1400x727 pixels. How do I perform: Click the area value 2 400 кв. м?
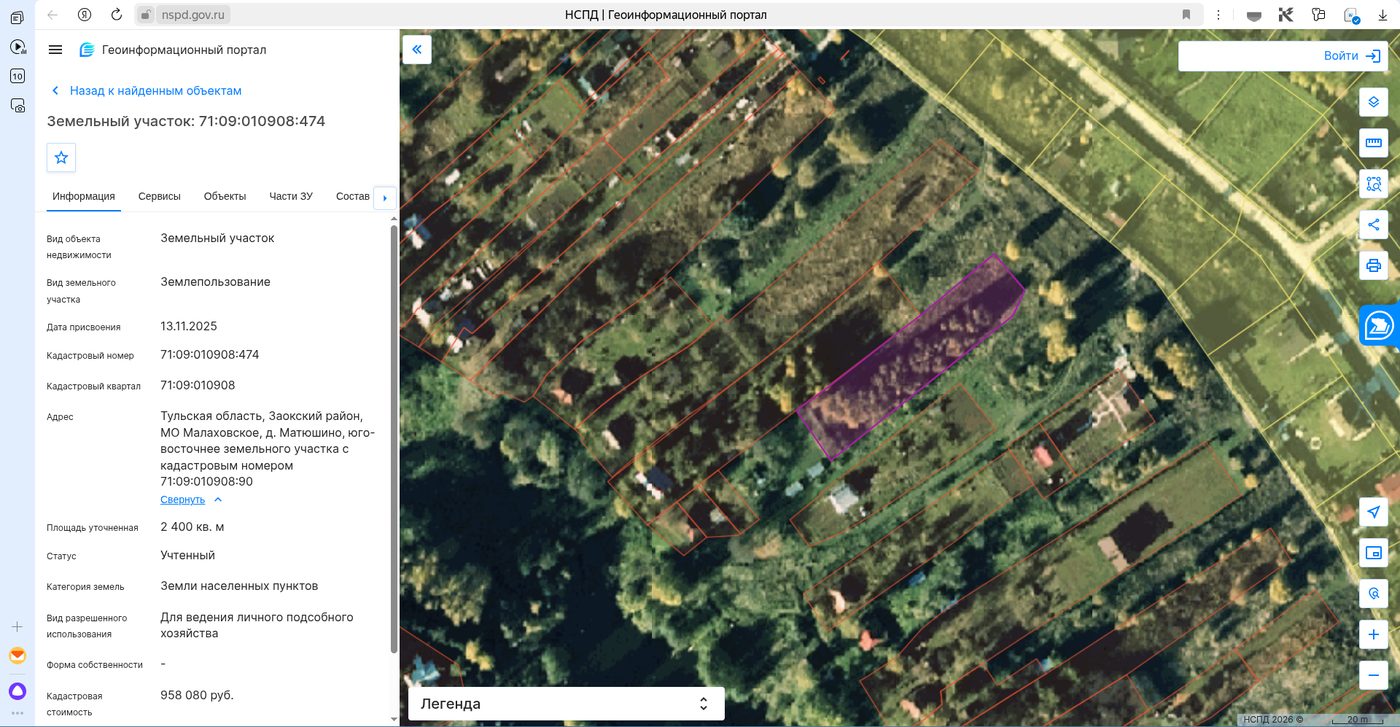click(192, 526)
